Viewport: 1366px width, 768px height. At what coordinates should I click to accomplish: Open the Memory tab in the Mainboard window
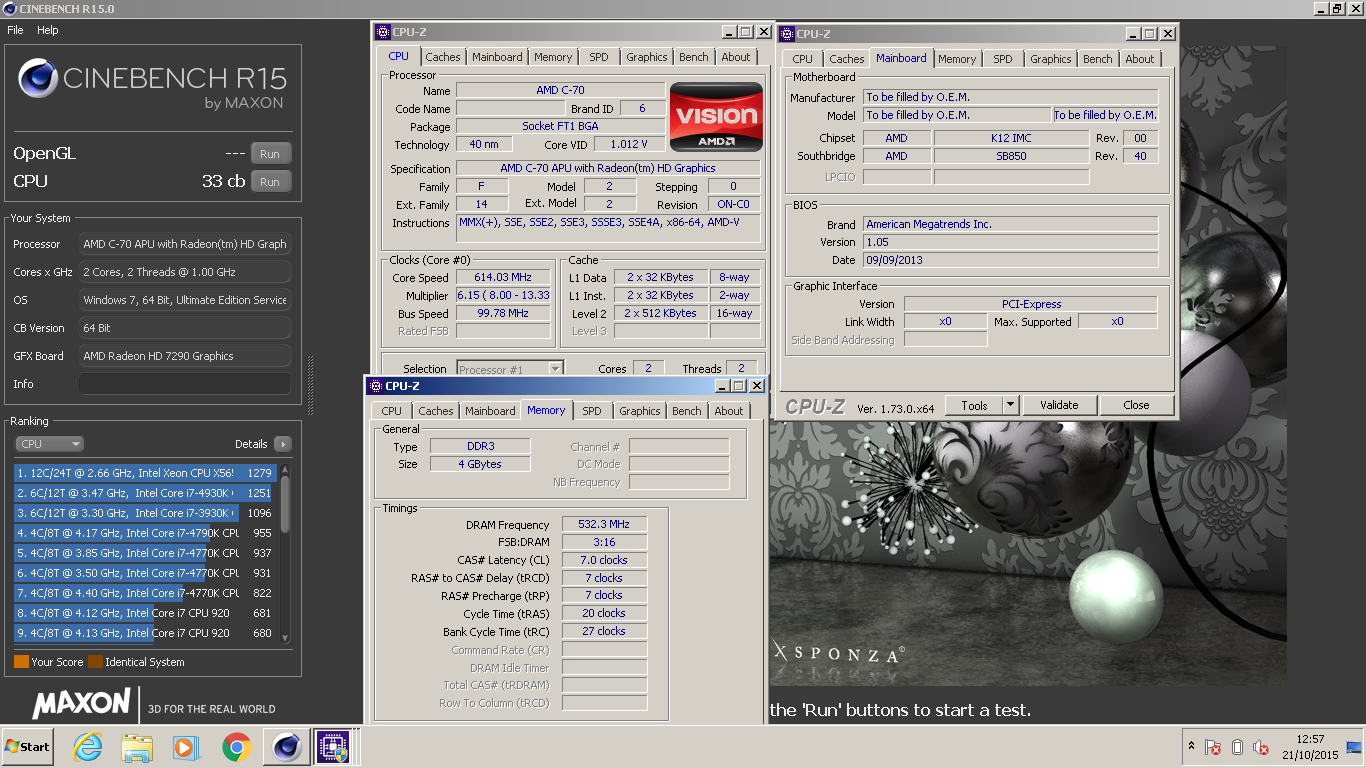pyautogui.click(x=957, y=59)
